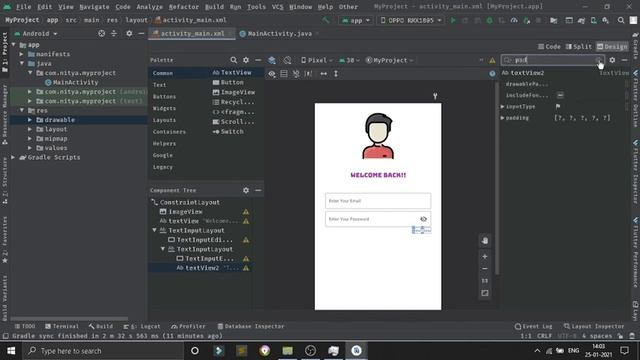Expand the padding attribute row
The width and height of the screenshot is (640, 360).
(503, 118)
